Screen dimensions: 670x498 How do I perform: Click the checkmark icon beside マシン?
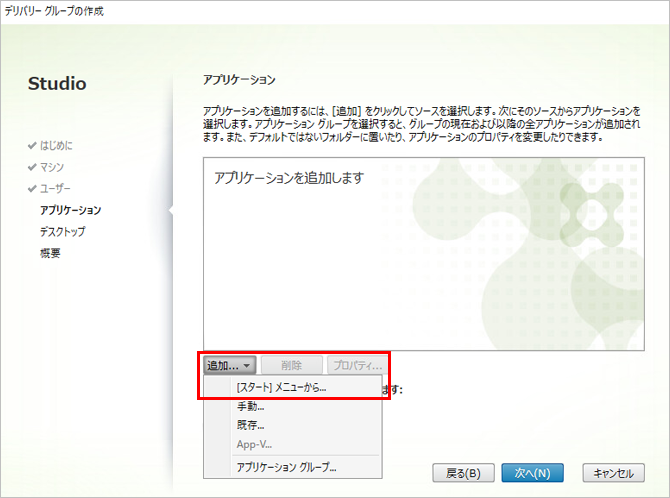[32, 167]
